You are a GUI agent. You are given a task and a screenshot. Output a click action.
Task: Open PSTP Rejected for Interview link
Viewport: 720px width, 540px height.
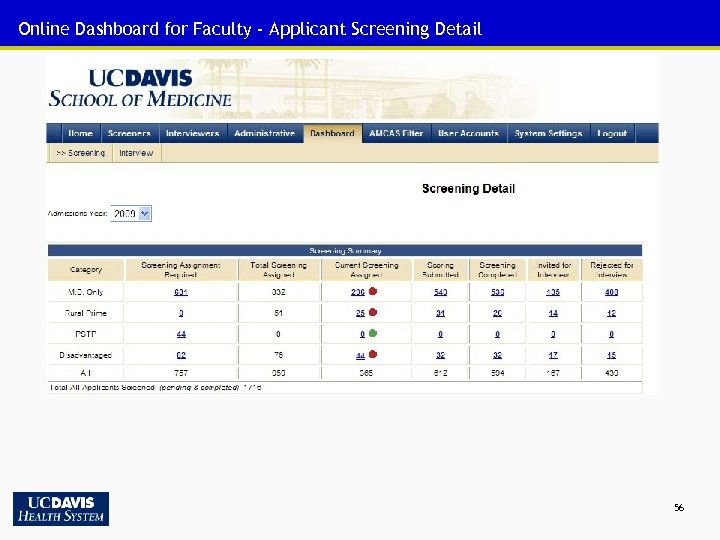pos(612,334)
